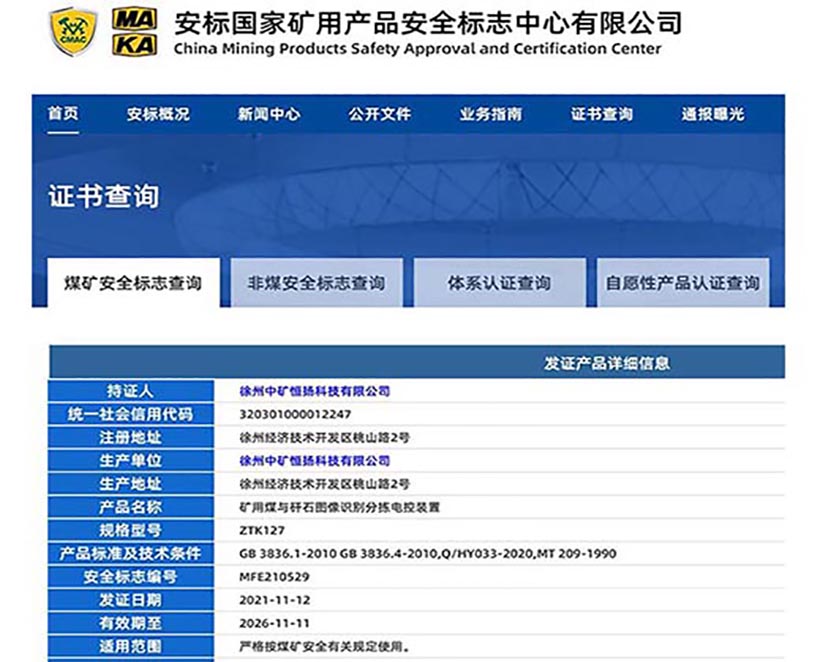Click the company title 安标国家矿用产品安全标志中心有限公司
Screen dimensions: 817x662
427,22
